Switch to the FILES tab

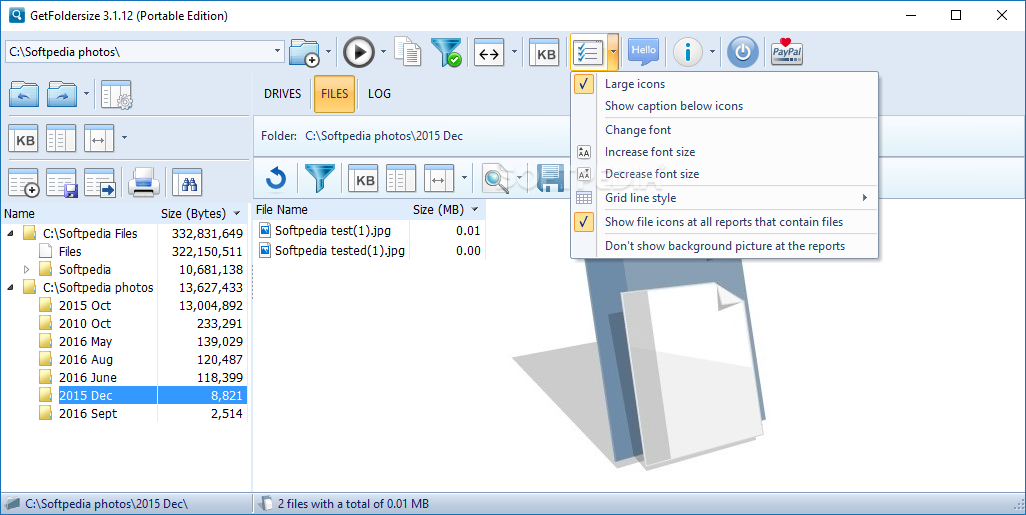coord(334,94)
